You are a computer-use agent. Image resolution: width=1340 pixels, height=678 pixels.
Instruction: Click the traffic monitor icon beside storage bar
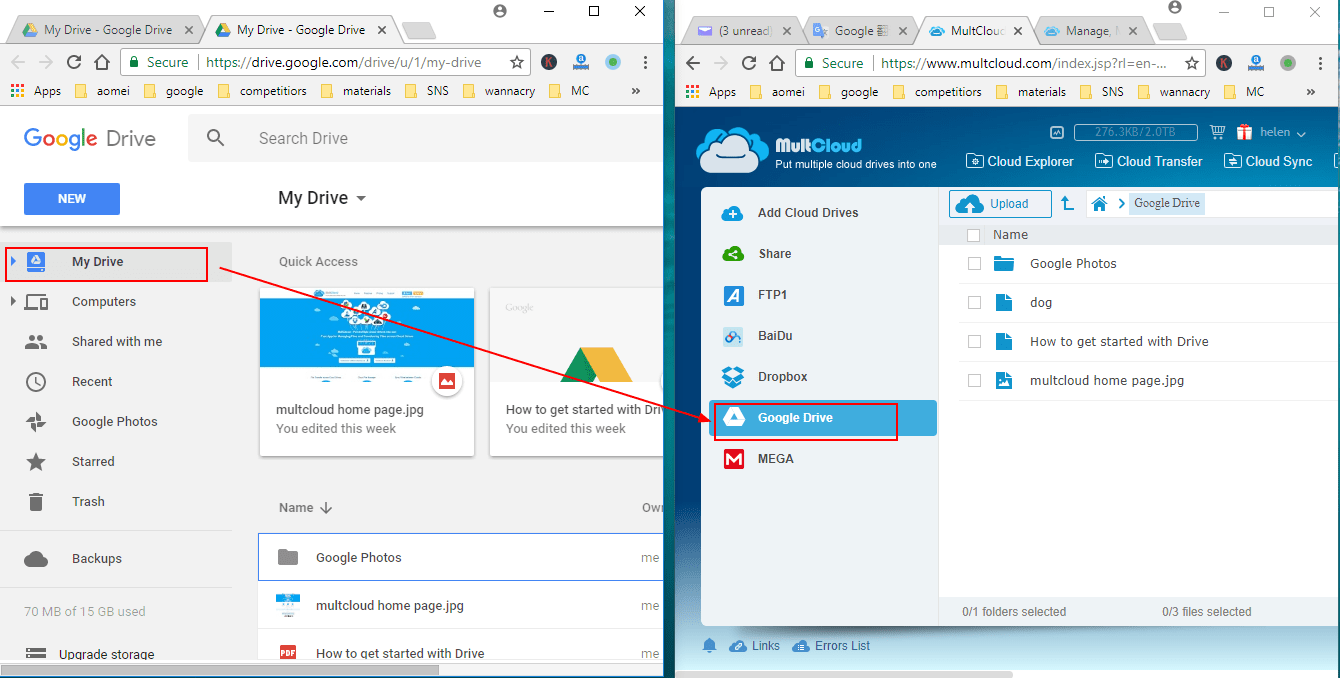[x=1057, y=132]
